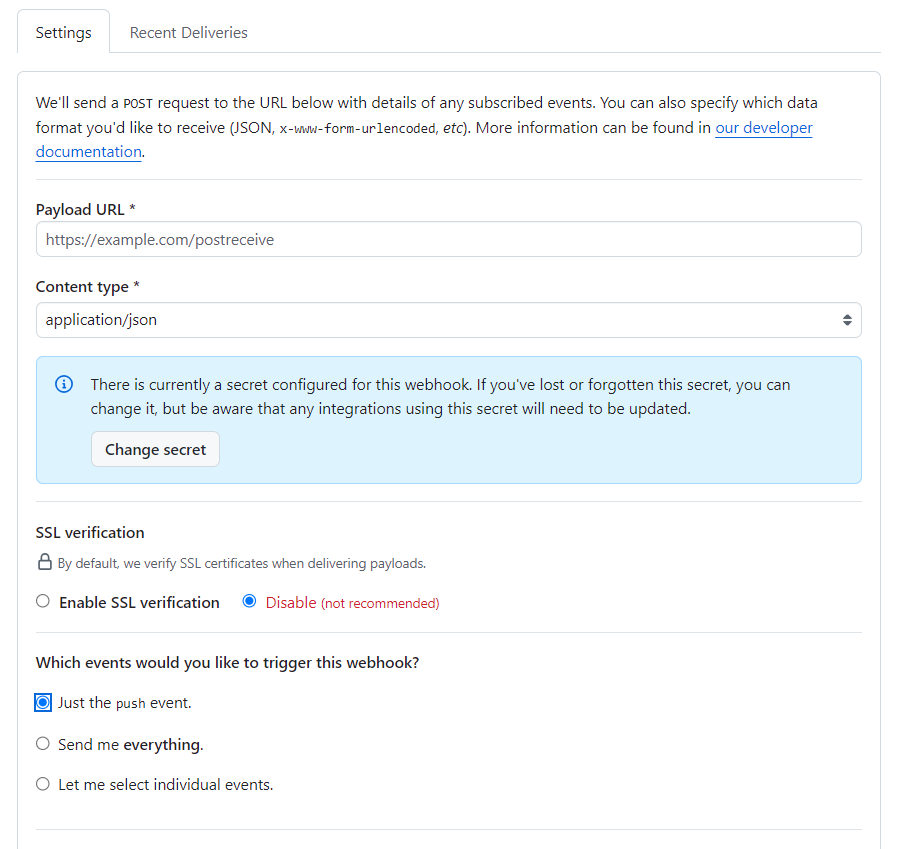
Task: Open the Content type application/json dropdown
Action: coord(449,320)
